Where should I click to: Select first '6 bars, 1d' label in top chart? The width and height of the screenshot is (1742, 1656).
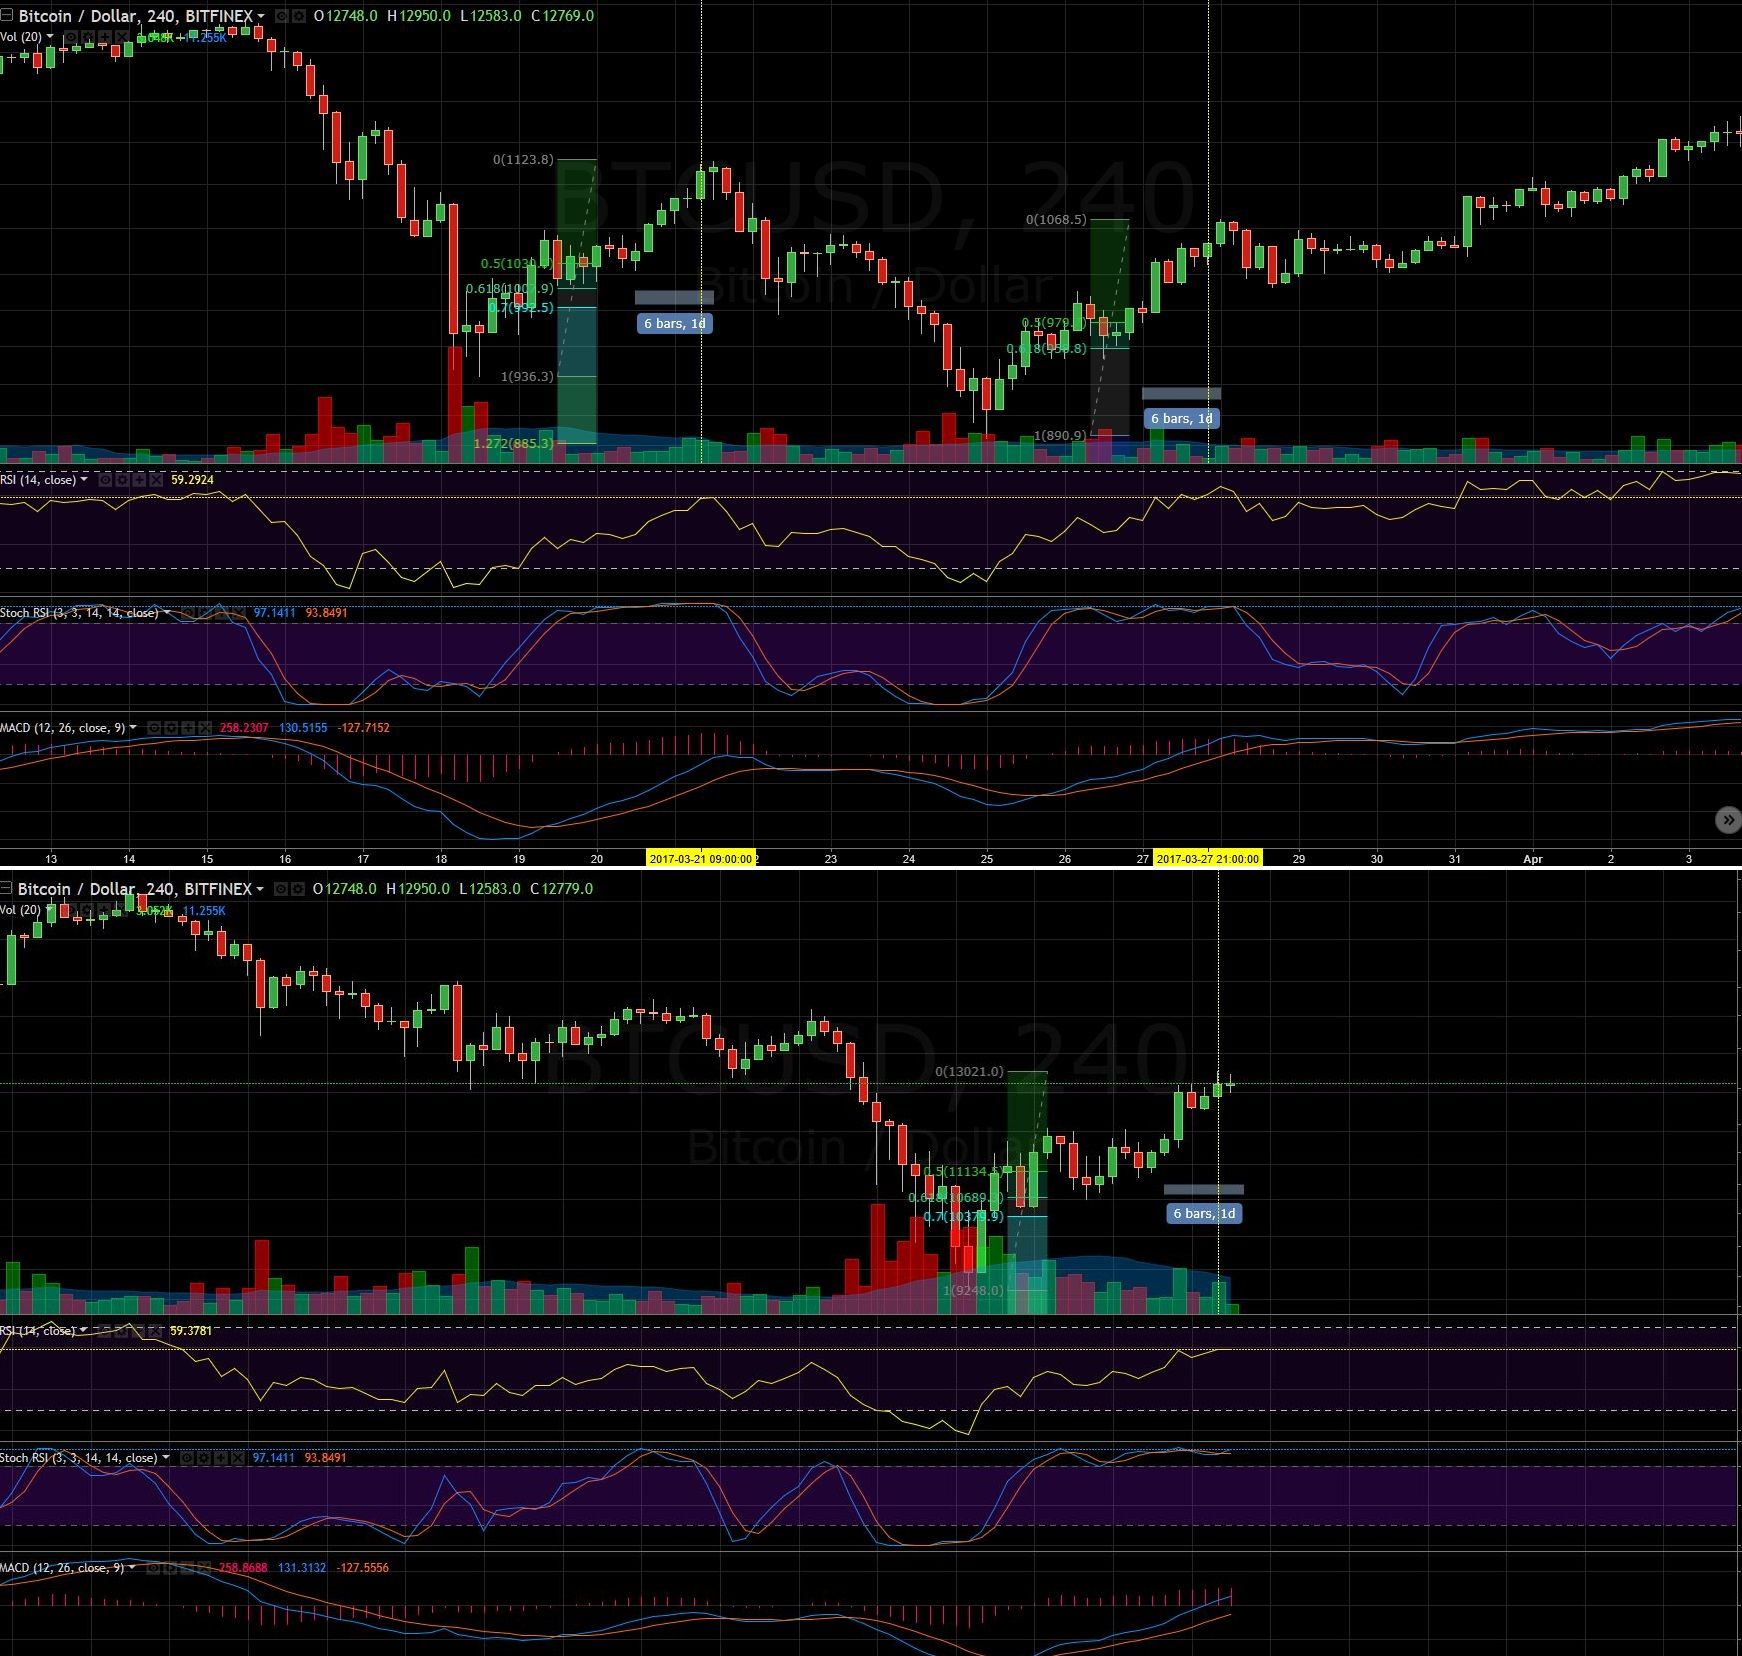click(x=675, y=323)
